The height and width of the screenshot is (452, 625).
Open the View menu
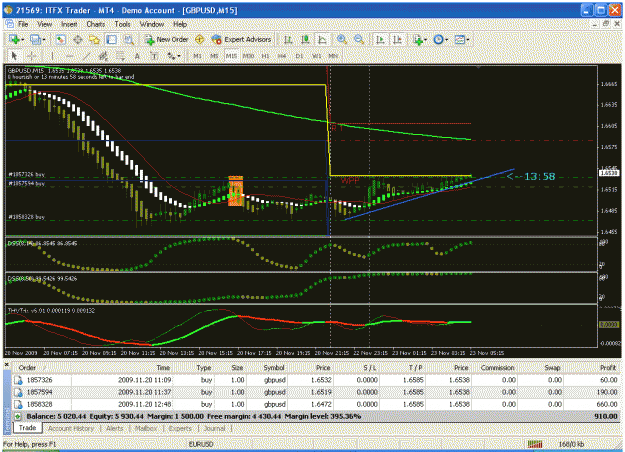point(45,24)
